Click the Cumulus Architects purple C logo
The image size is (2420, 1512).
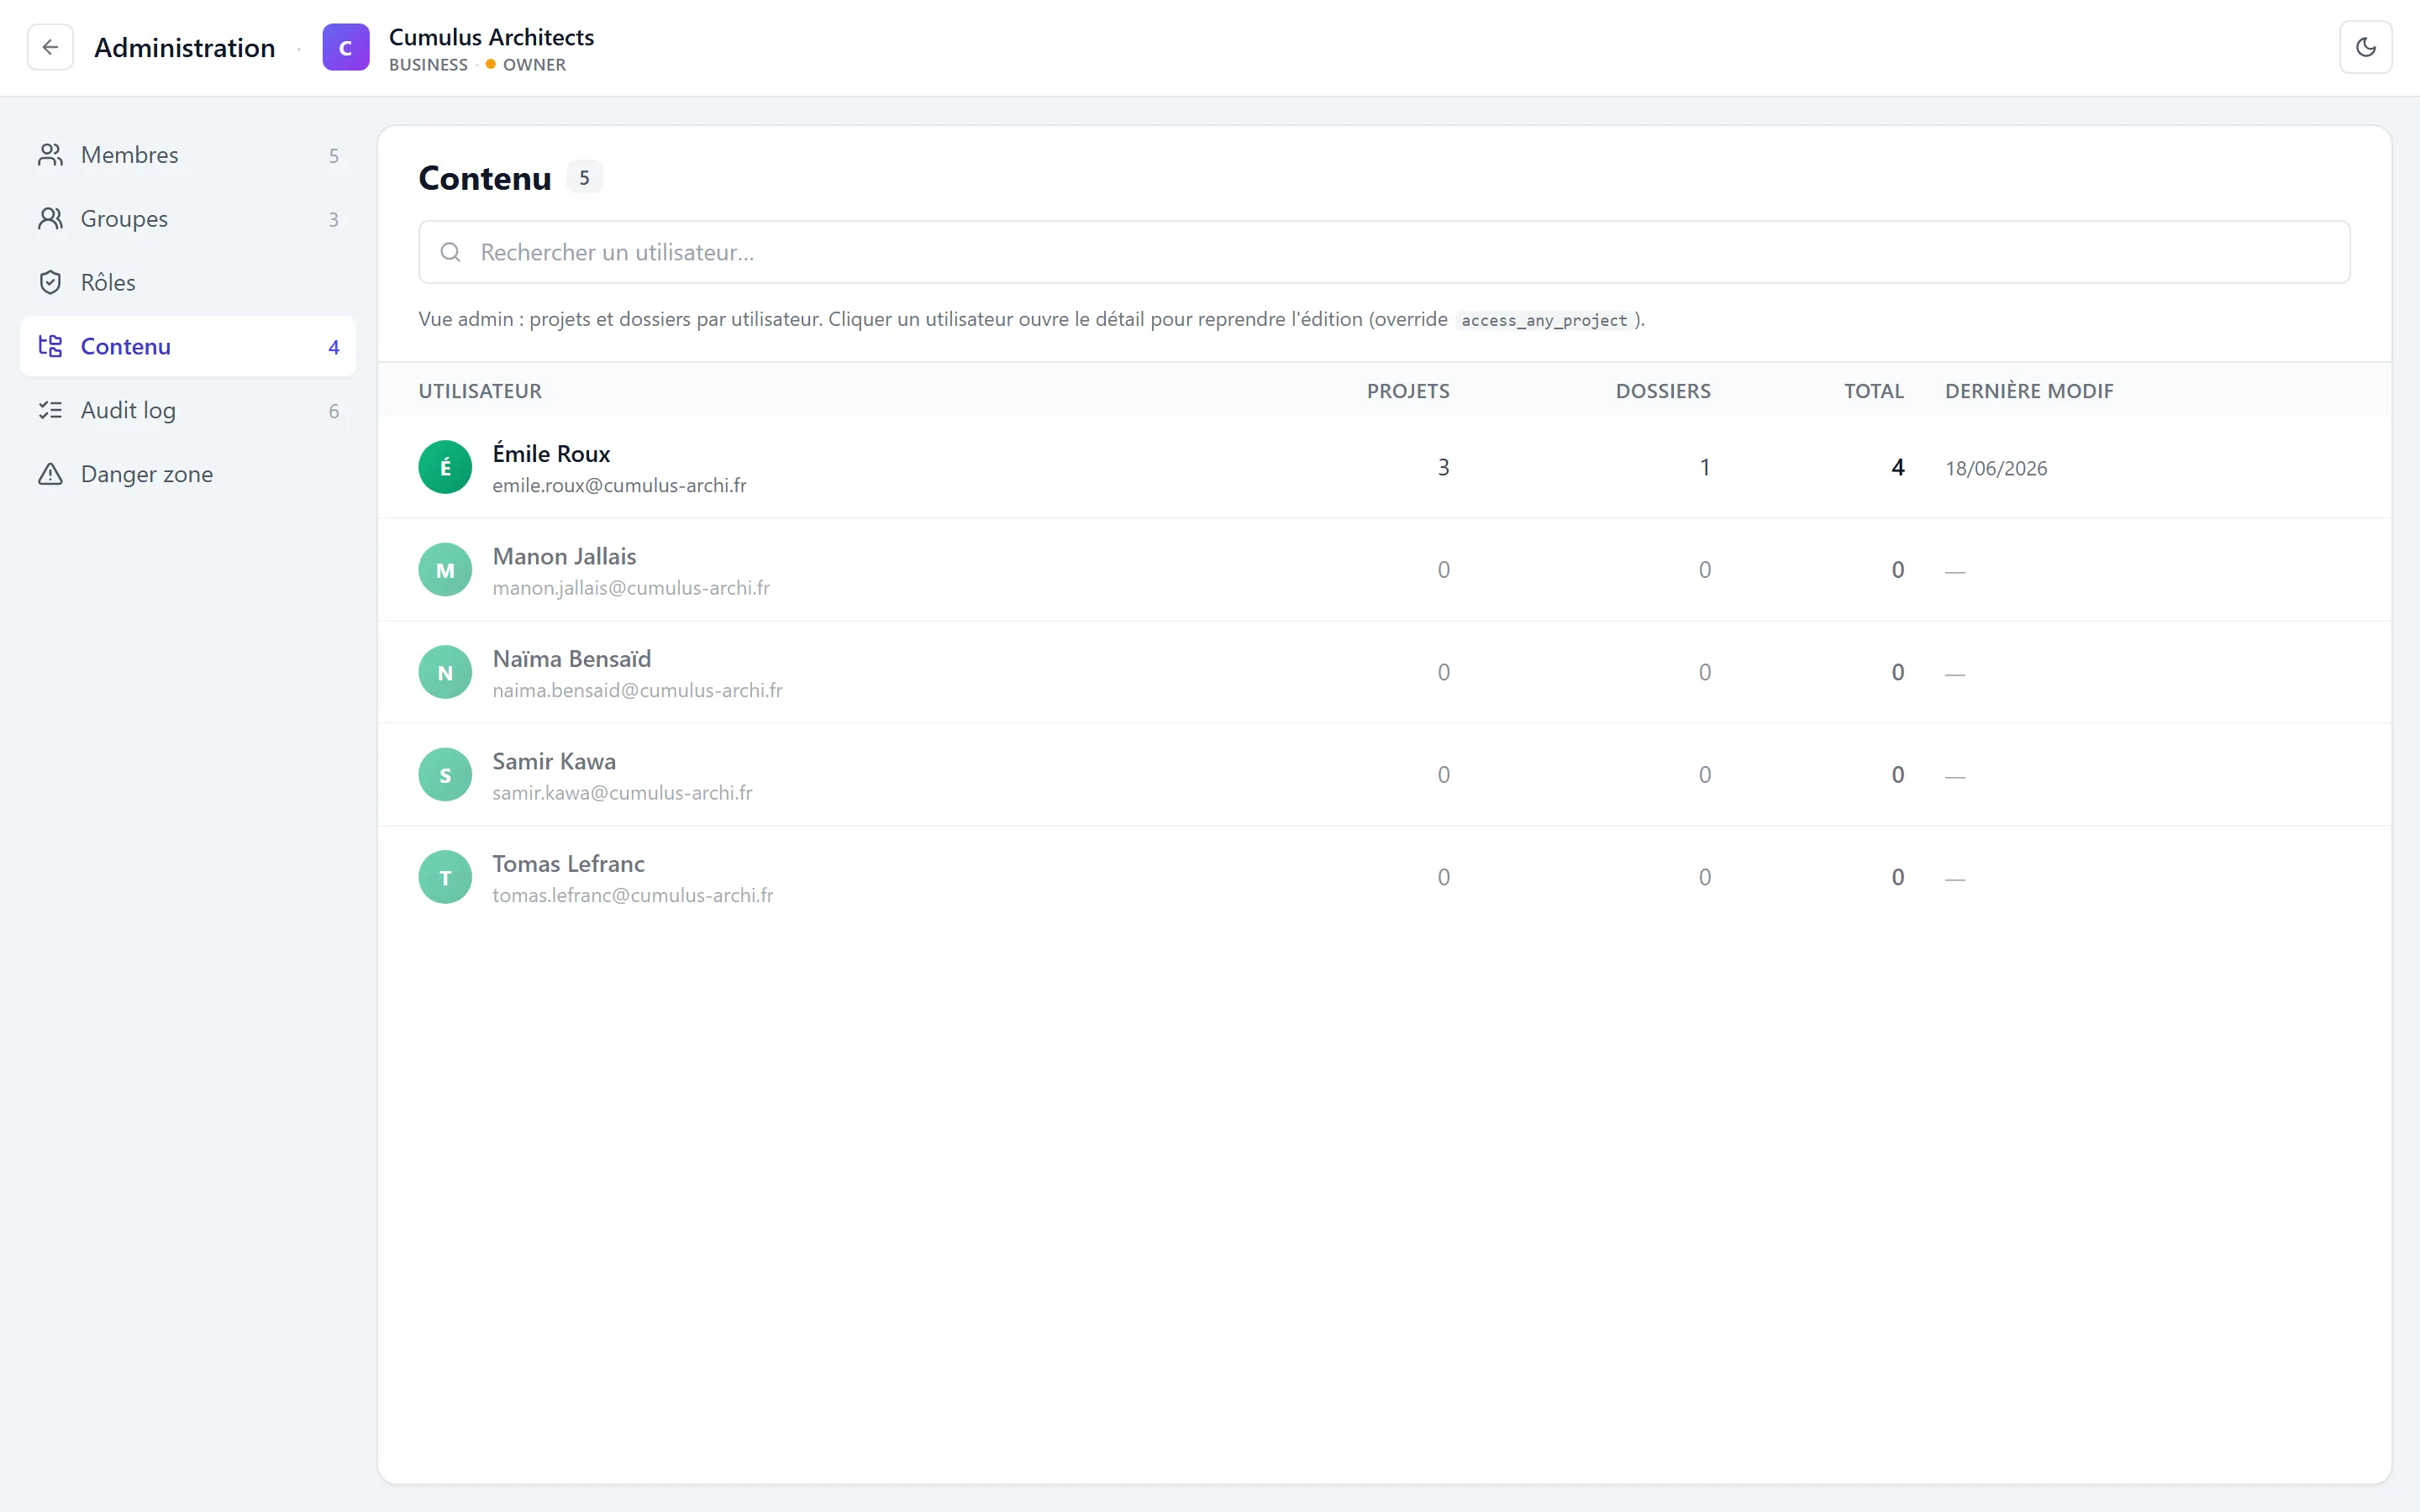click(346, 47)
